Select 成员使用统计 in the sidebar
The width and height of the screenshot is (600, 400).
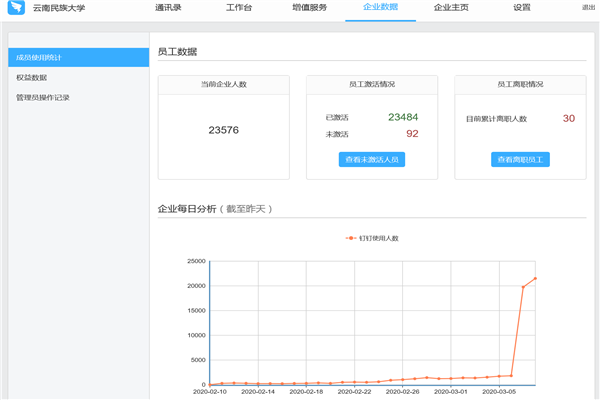[78, 57]
